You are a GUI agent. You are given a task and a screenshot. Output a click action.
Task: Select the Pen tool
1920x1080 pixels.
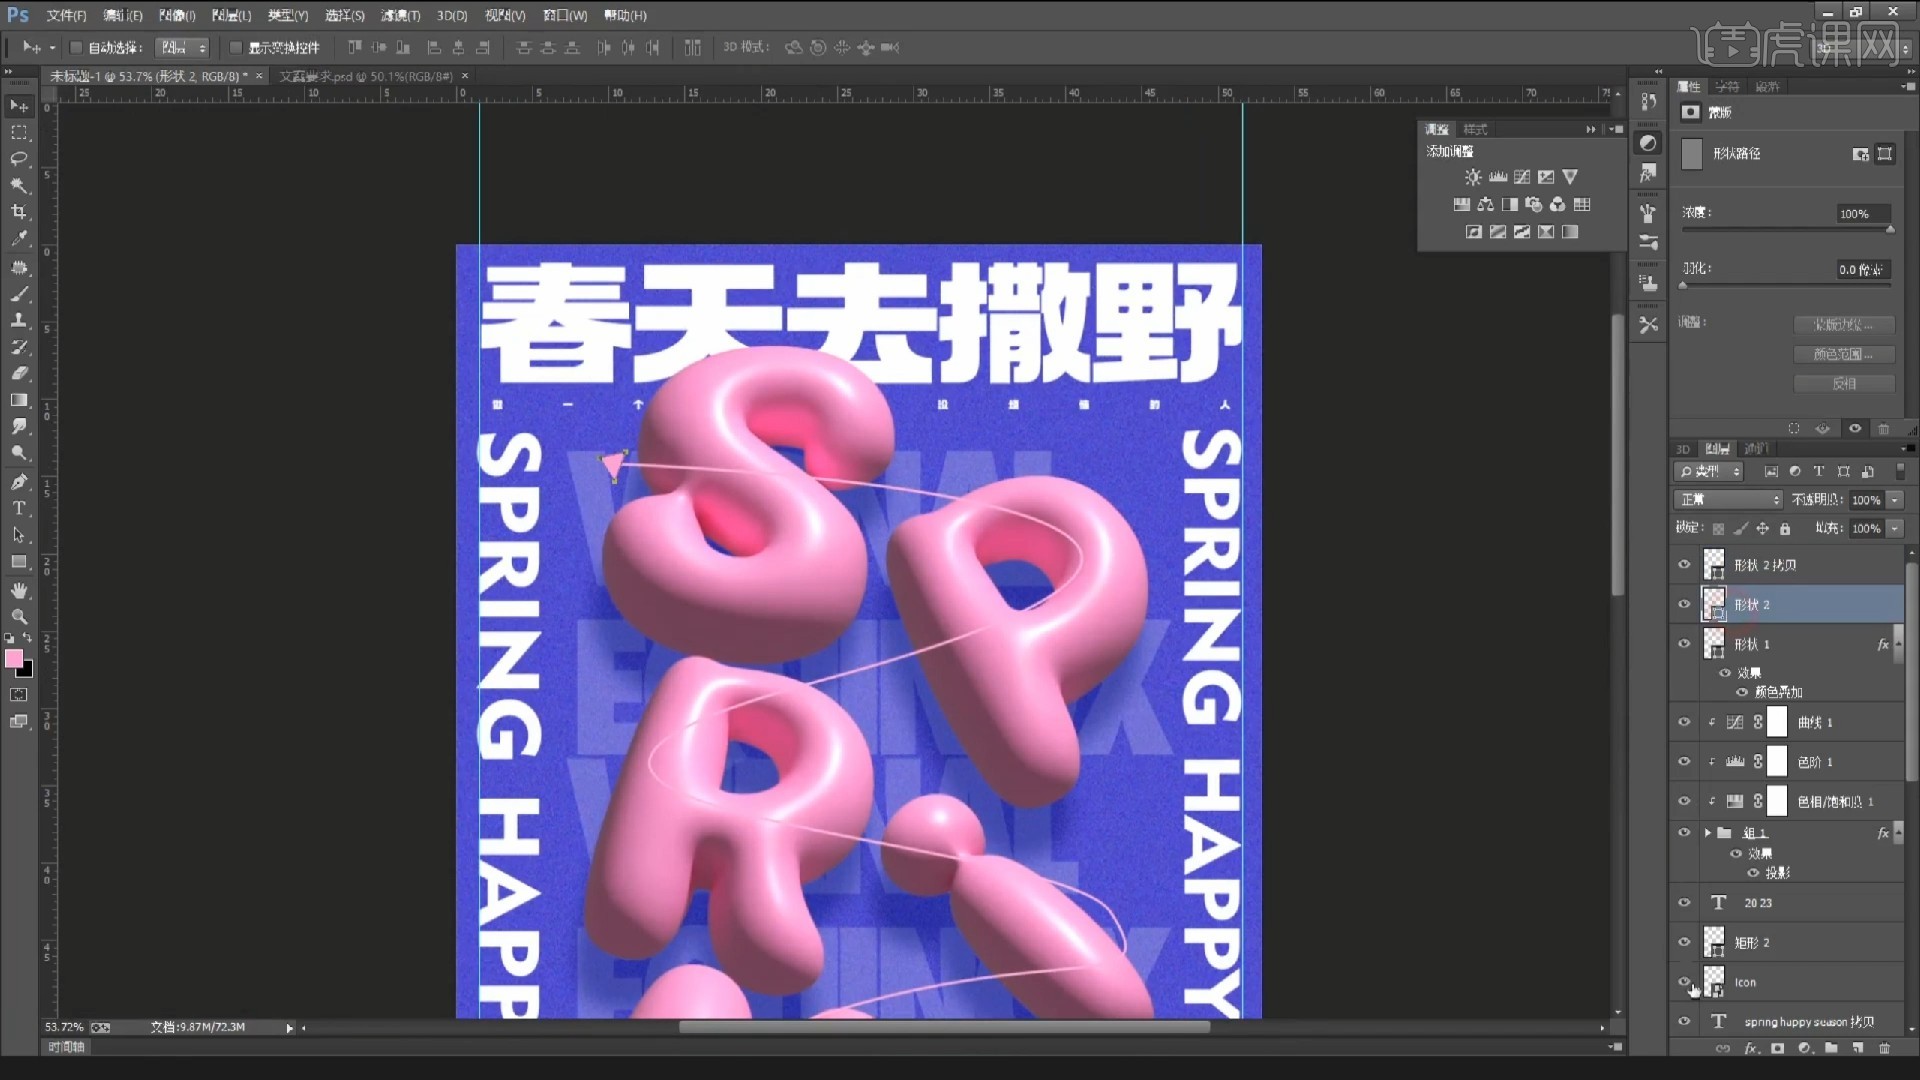click(19, 481)
